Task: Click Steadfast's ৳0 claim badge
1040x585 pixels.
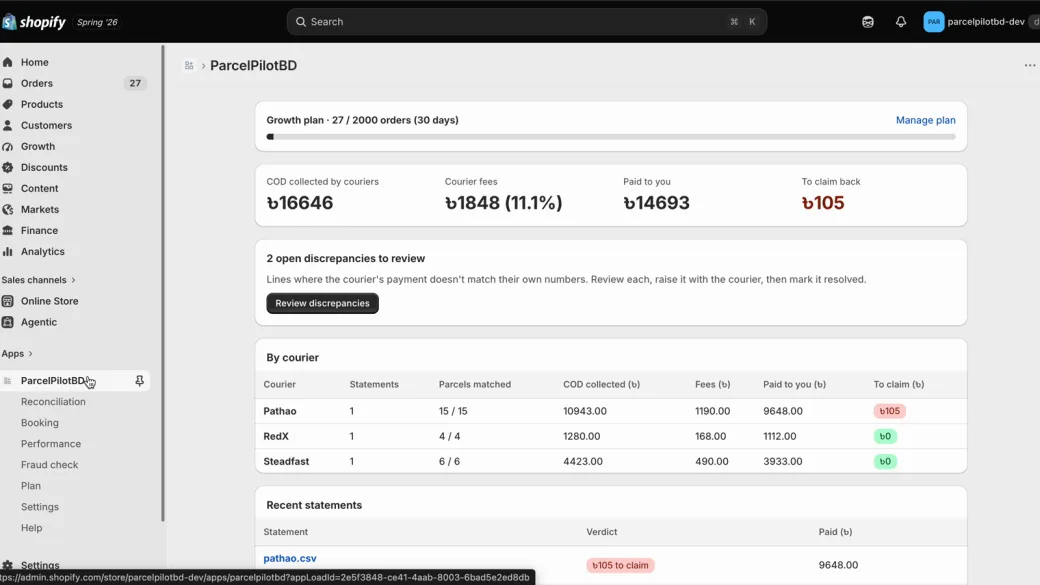Action: click(885, 462)
